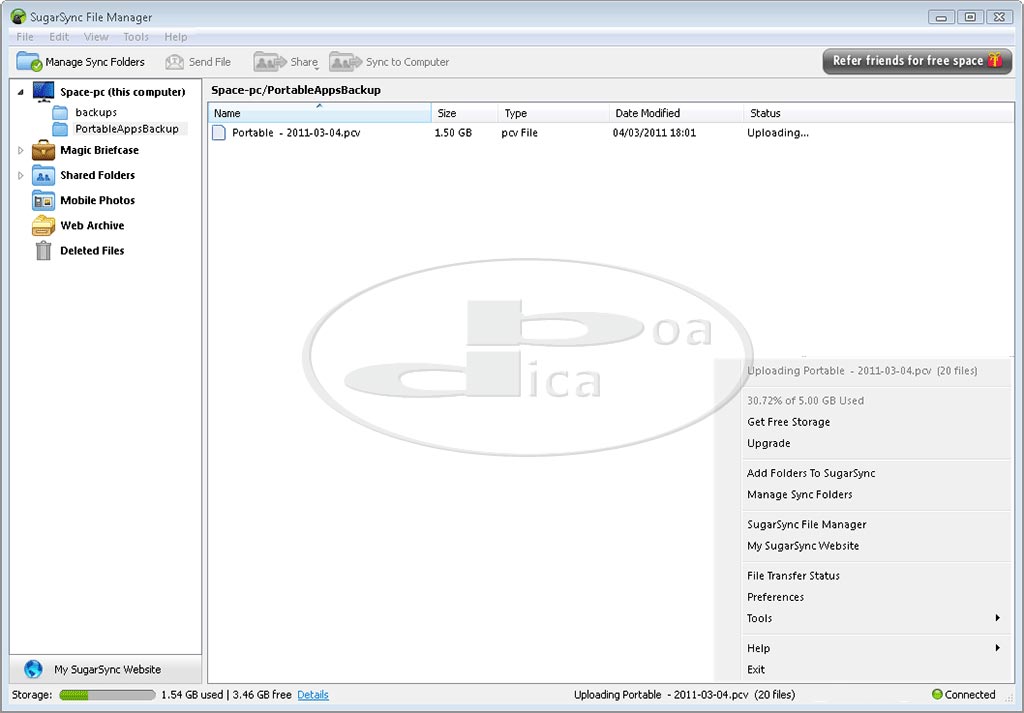Choose SugarSync File Manager in popup menu
This screenshot has height=713, width=1024.
pos(807,524)
